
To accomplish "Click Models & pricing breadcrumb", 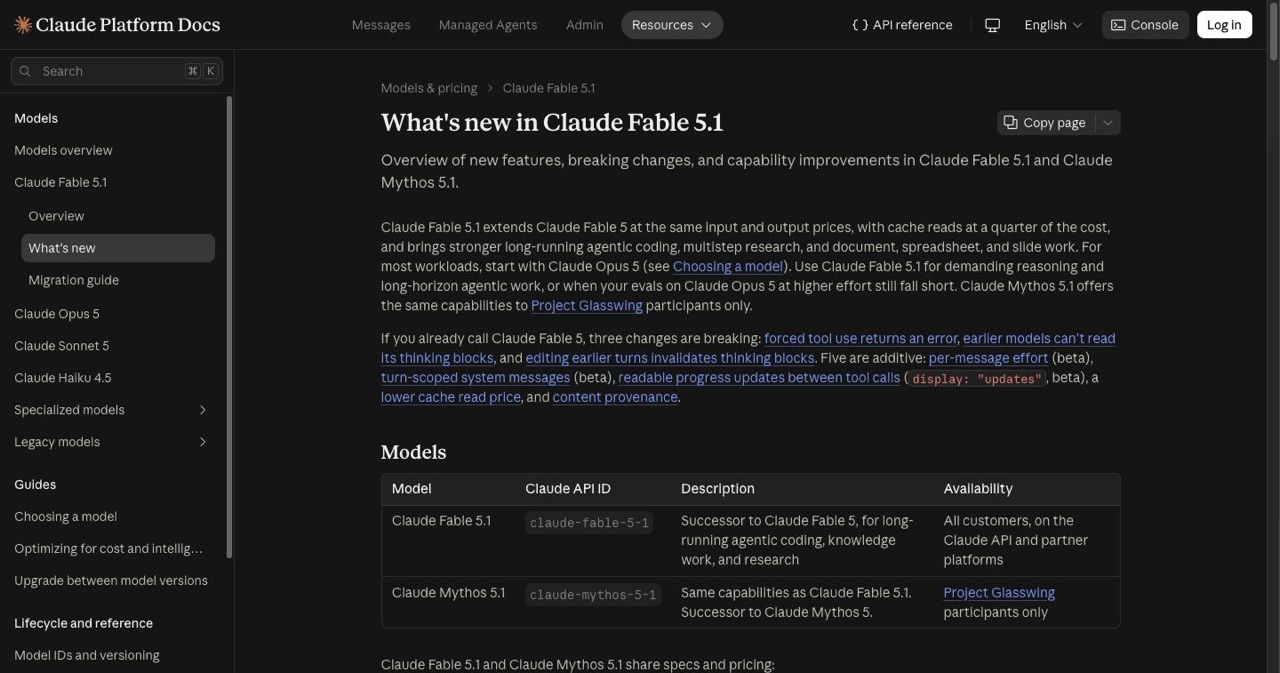I will [x=429, y=88].
